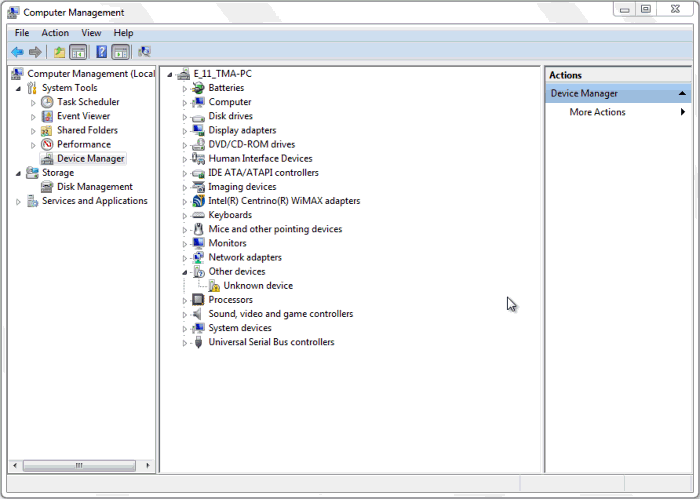Click the DVD/CD-ROM drives icon

click(198, 145)
